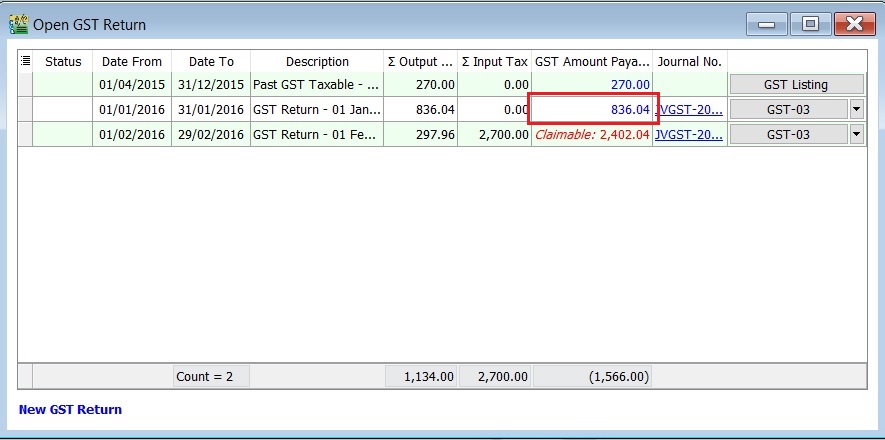Click row indicator for 01/02/2016 row
Image resolution: width=885 pixels, height=440 pixels.
click(x=25, y=134)
